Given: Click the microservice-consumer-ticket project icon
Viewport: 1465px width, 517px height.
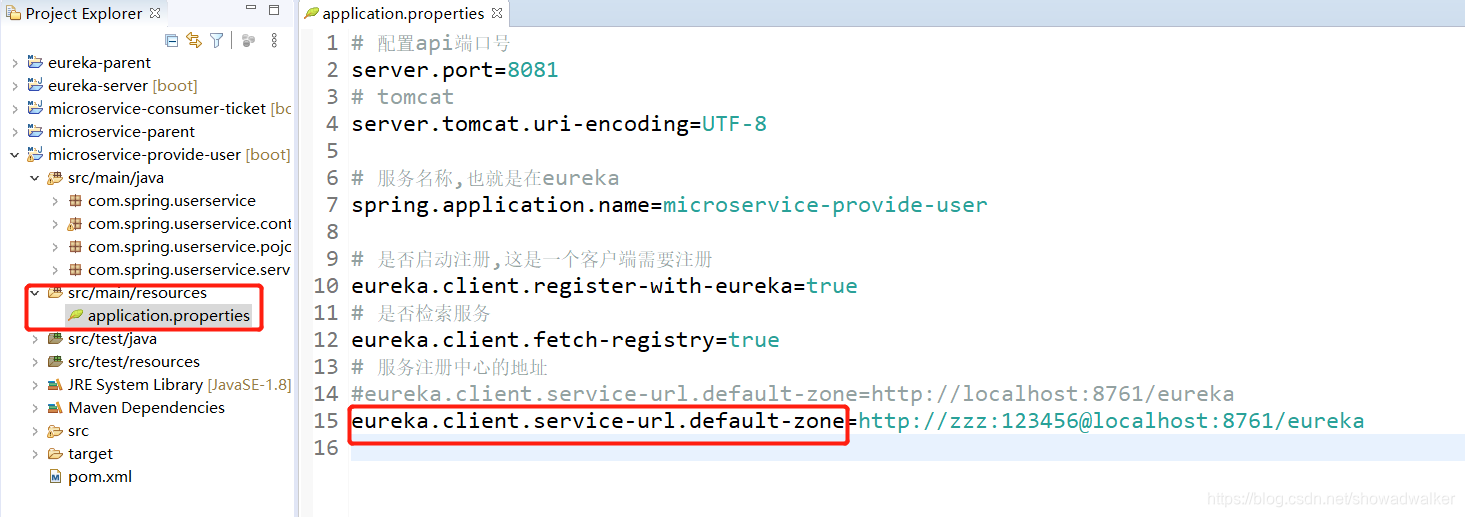Looking at the screenshot, I should tap(34, 108).
